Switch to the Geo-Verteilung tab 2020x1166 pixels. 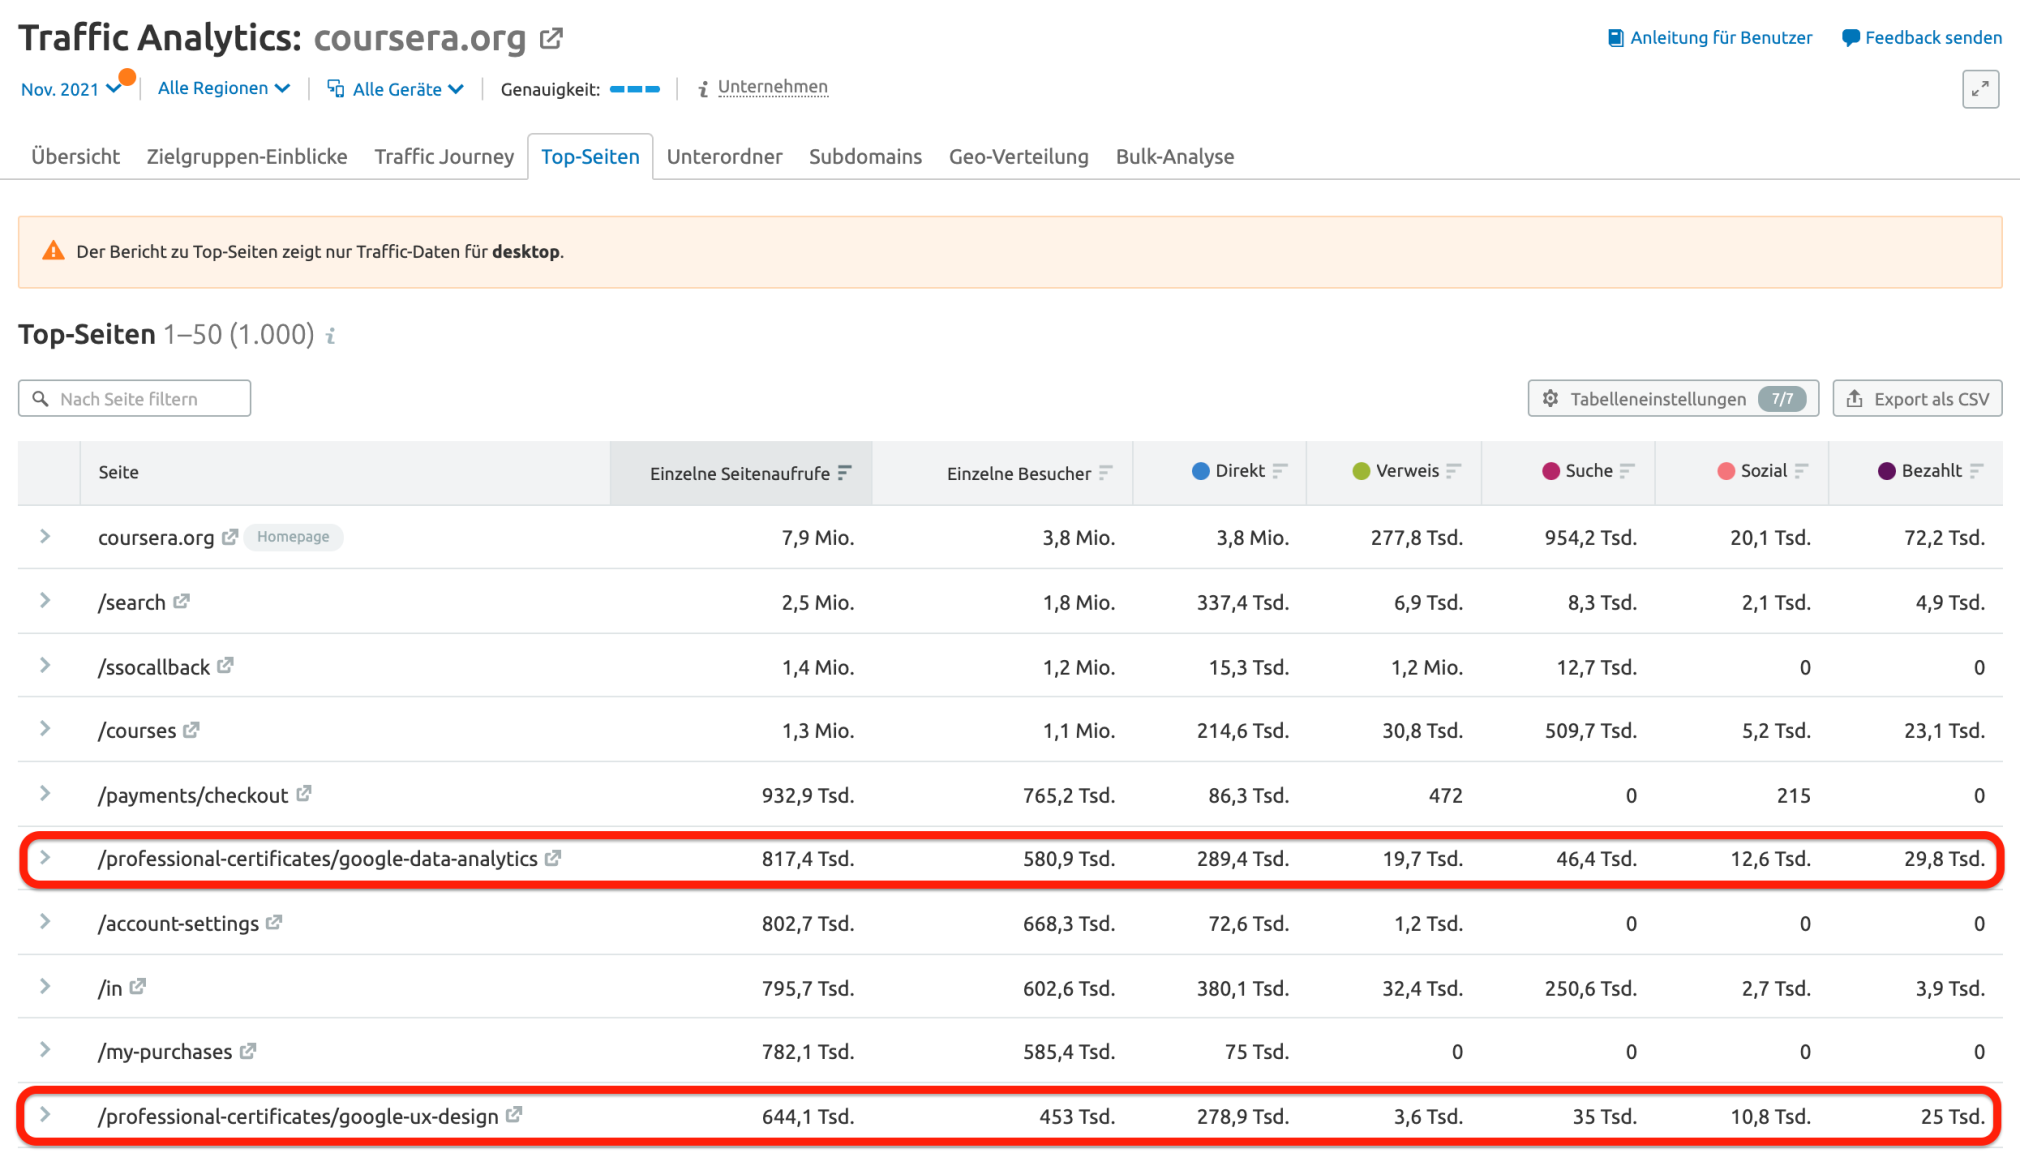pos(1018,156)
